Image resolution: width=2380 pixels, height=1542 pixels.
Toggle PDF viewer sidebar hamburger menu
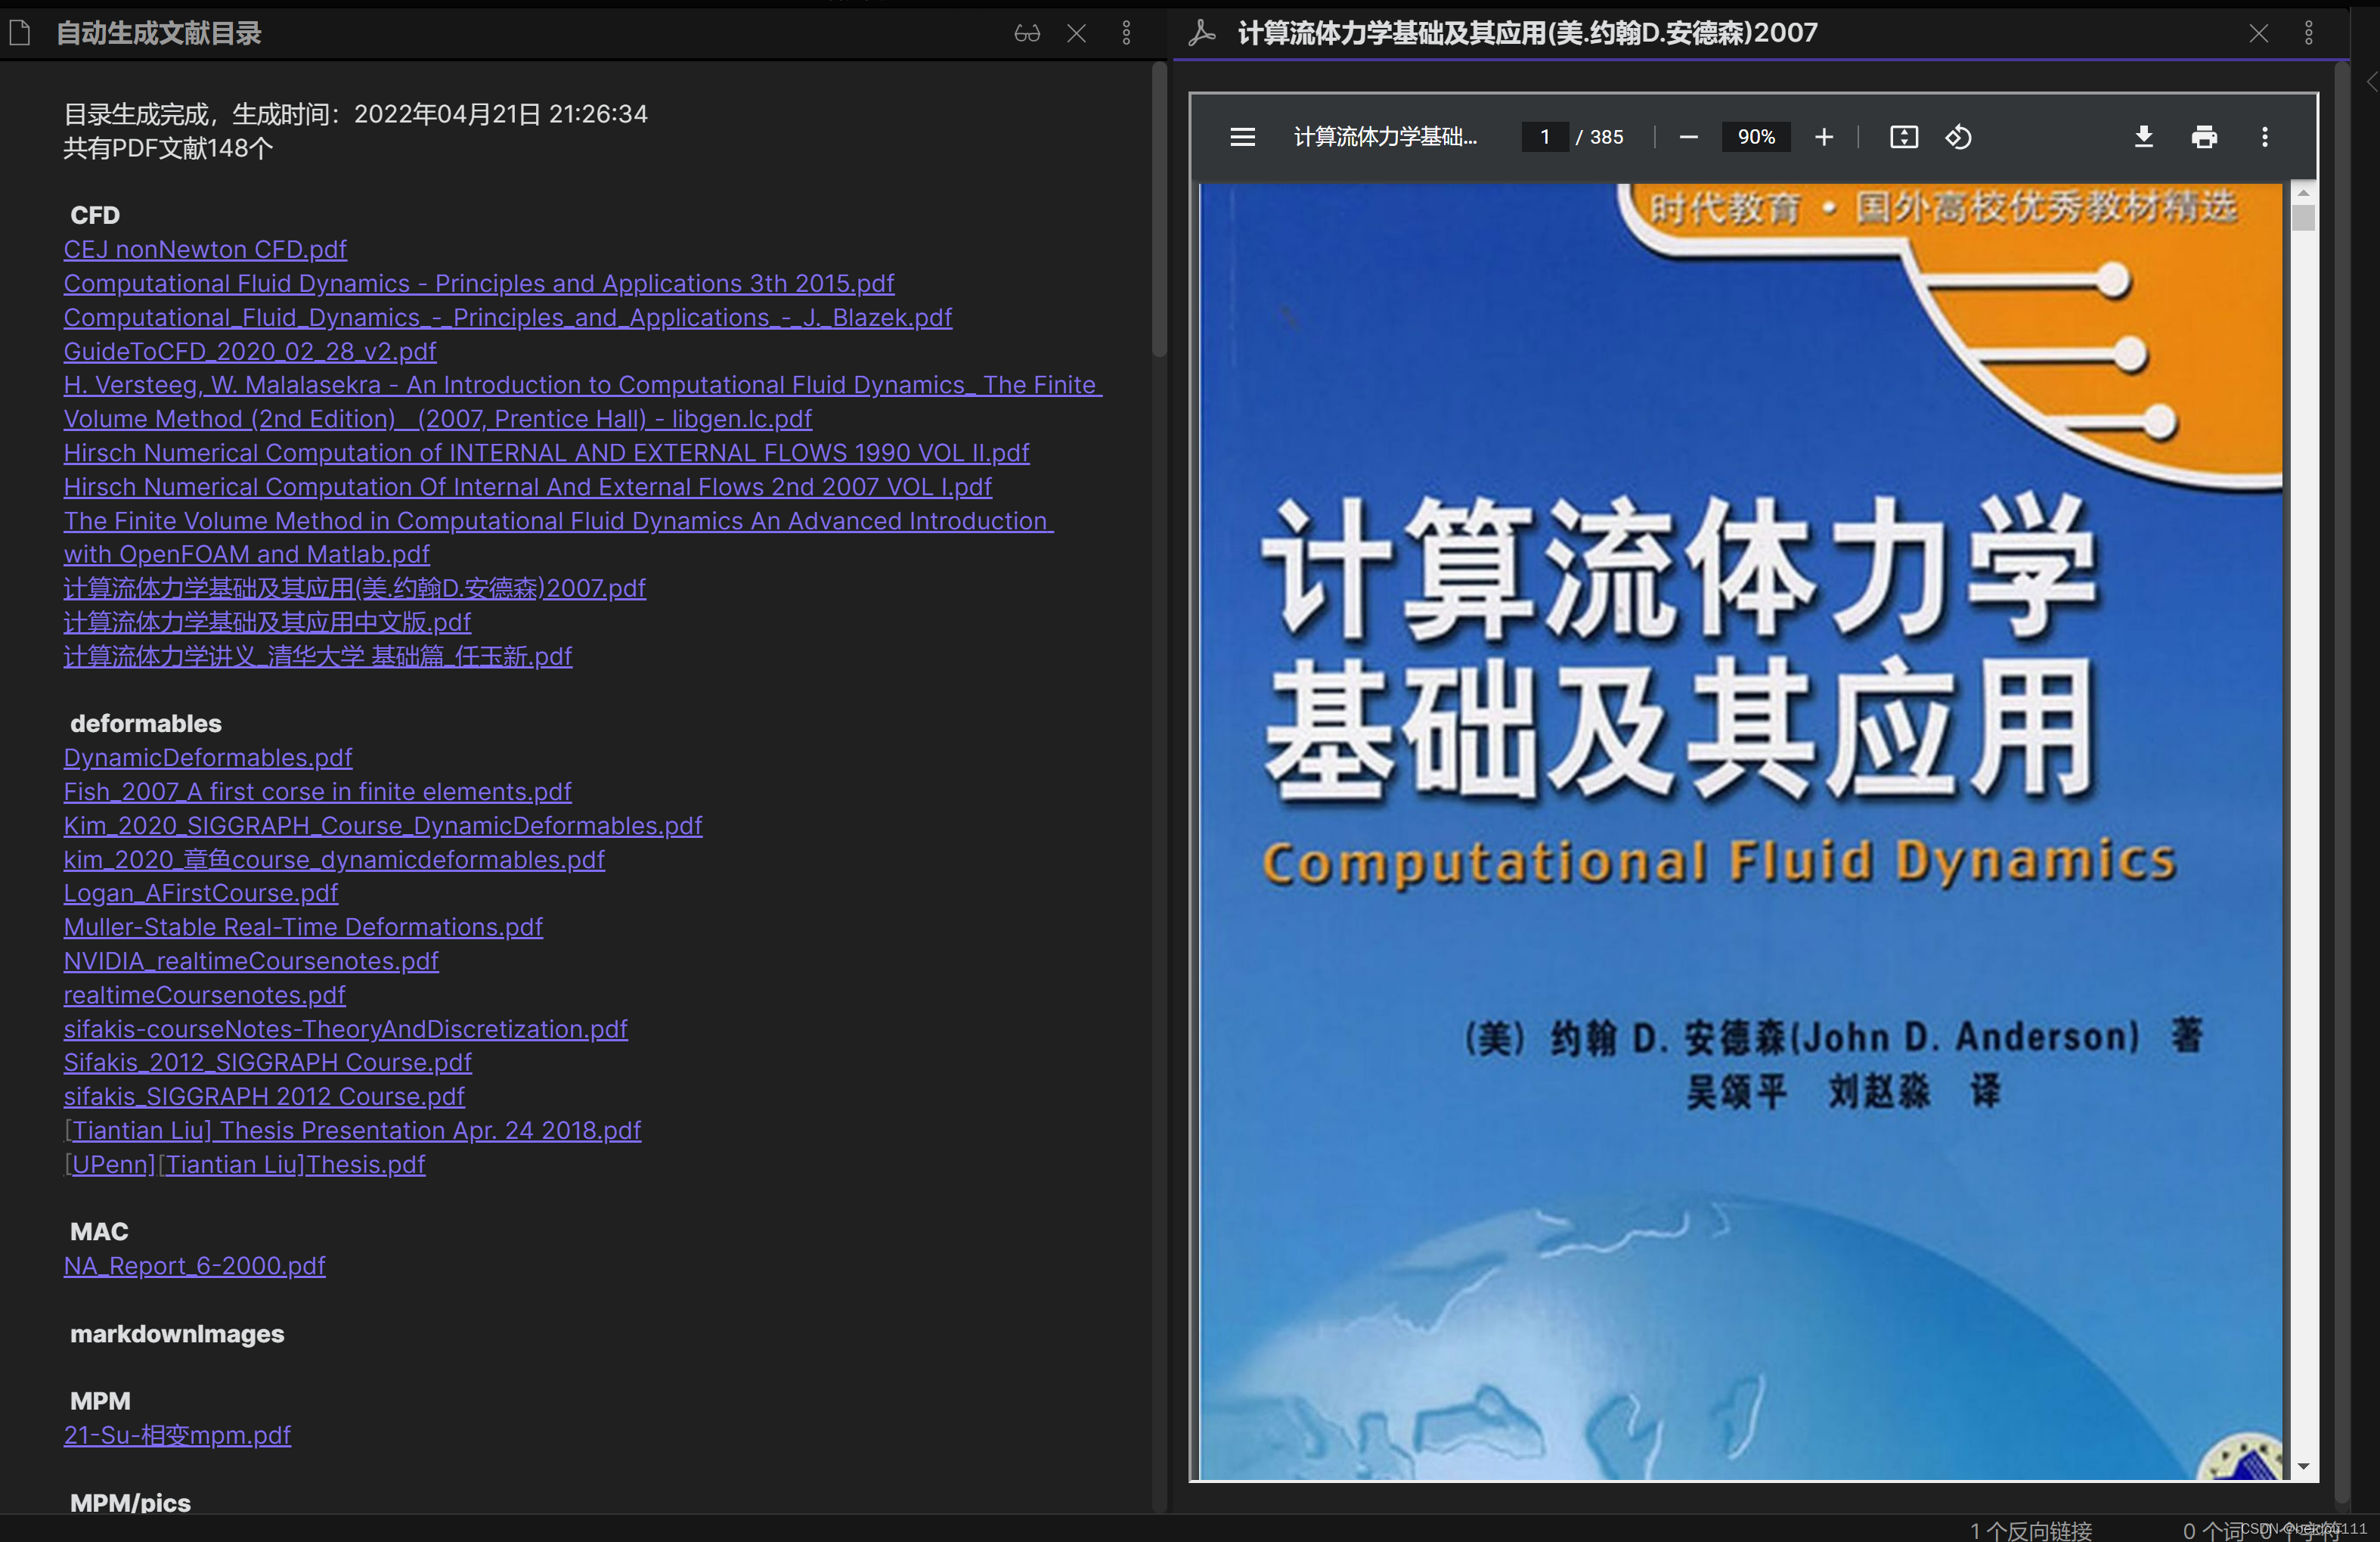[x=1242, y=137]
